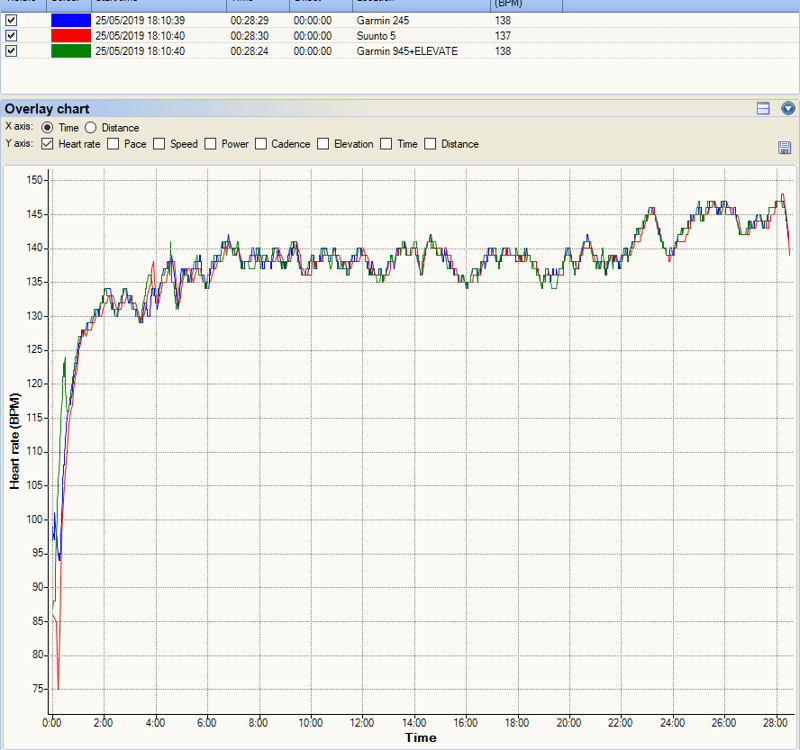Click the Overlay chart panel layout icon
The image size is (800, 750).
pos(763,108)
